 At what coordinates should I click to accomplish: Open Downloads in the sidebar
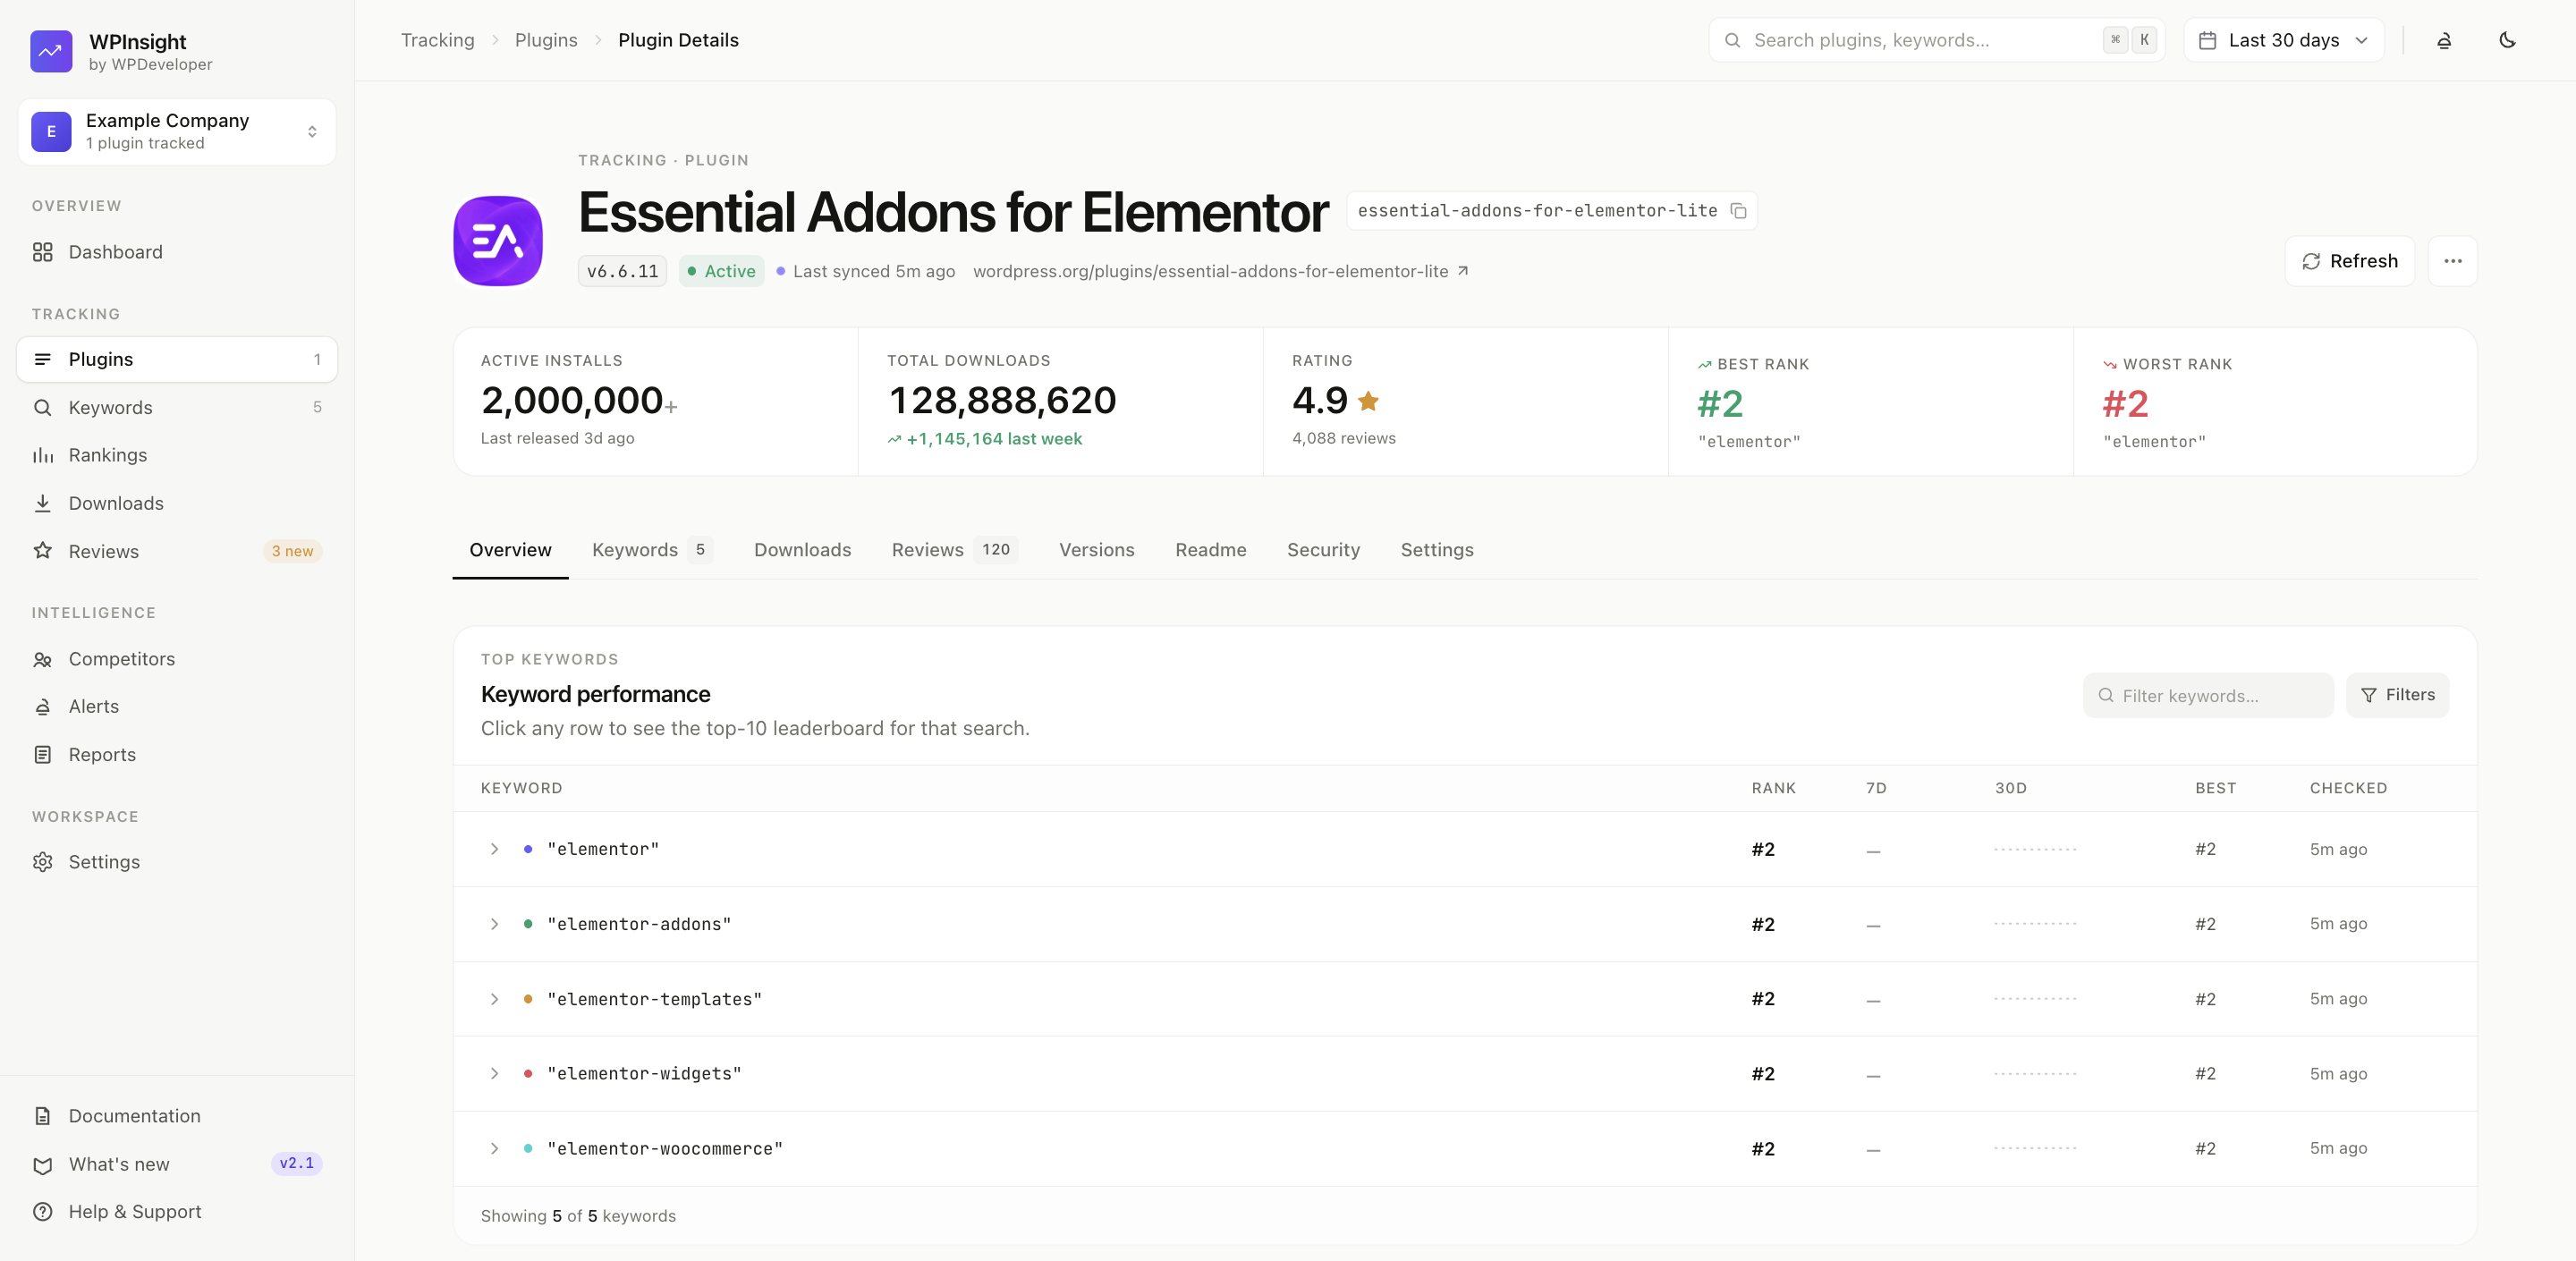177,503
